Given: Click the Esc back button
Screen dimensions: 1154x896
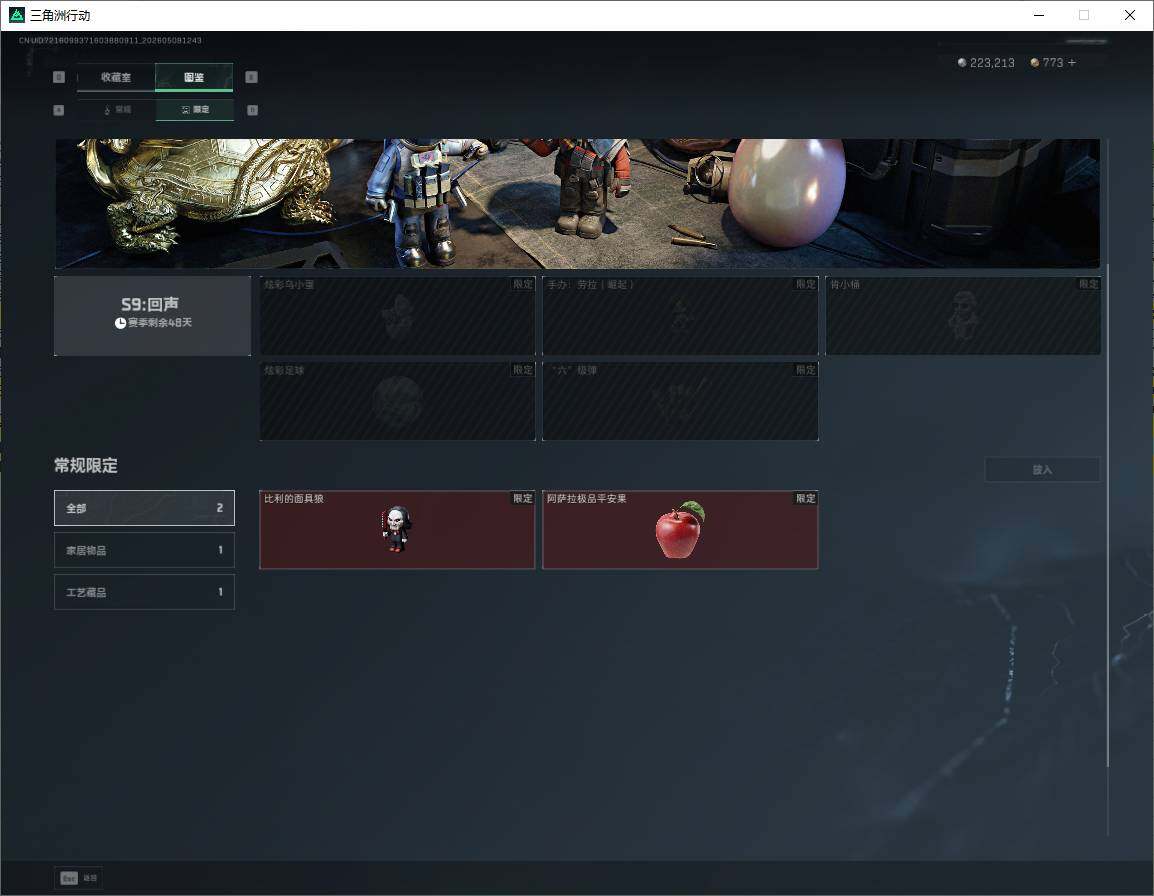Looking at the screenshot, I should pos(78,878).
